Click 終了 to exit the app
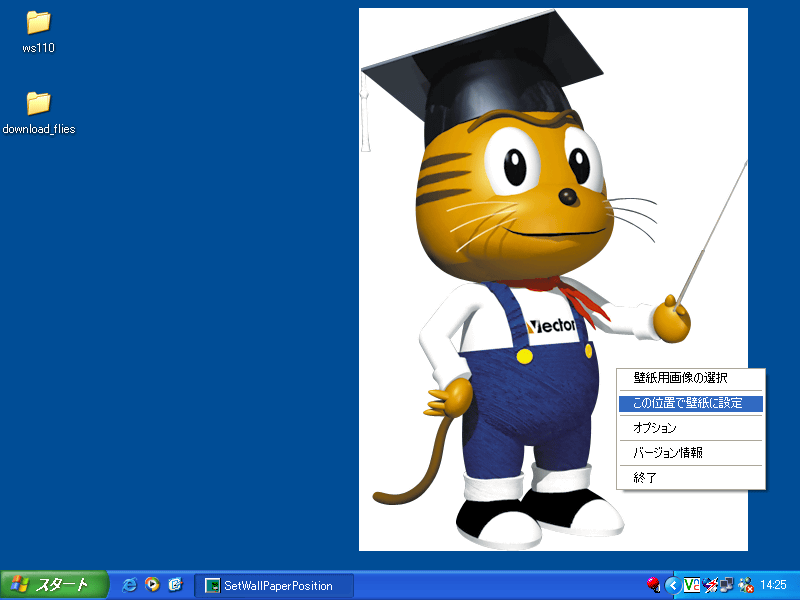This screenshot has height=600, width=800. 690,478
